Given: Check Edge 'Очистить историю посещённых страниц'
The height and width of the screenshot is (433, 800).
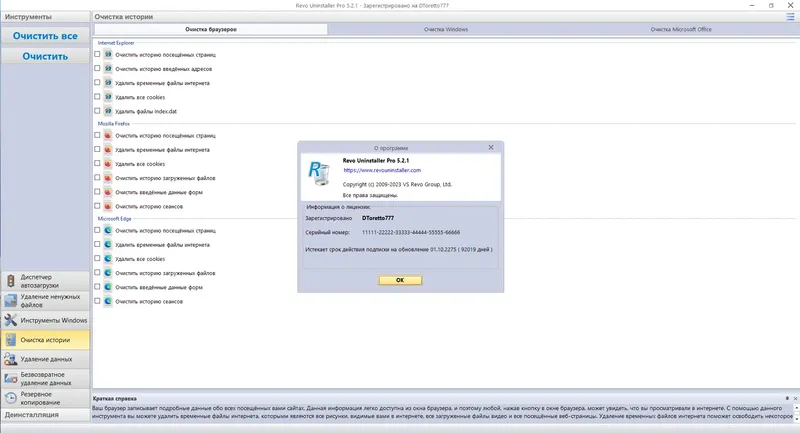Looking at the screenshot, I should pyautogui.click(x=97, y=230).
